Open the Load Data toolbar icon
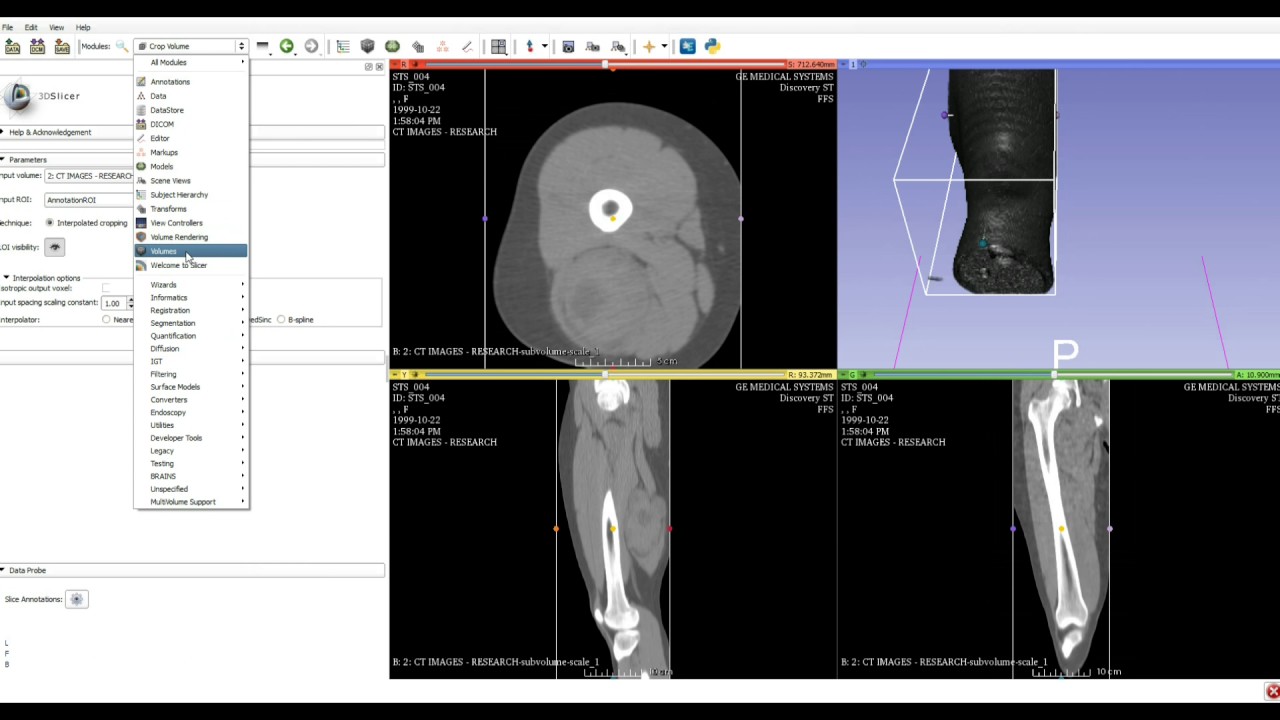The height and width of the screenshot is (720, 1280). [x=12, y=46]
